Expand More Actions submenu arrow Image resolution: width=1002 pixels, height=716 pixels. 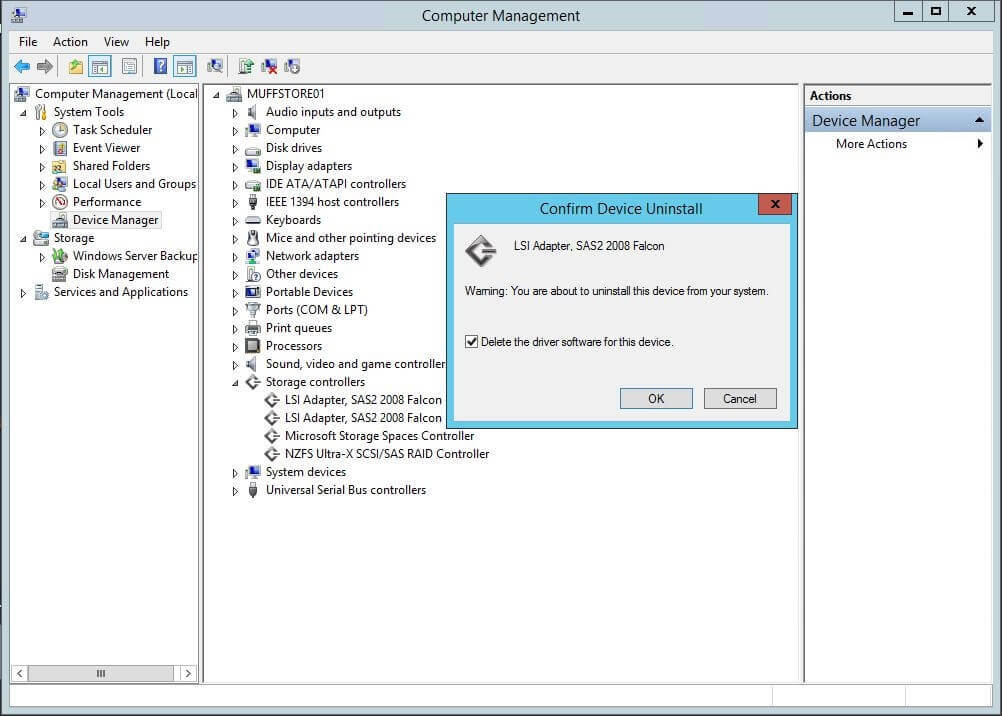[980, 144]
